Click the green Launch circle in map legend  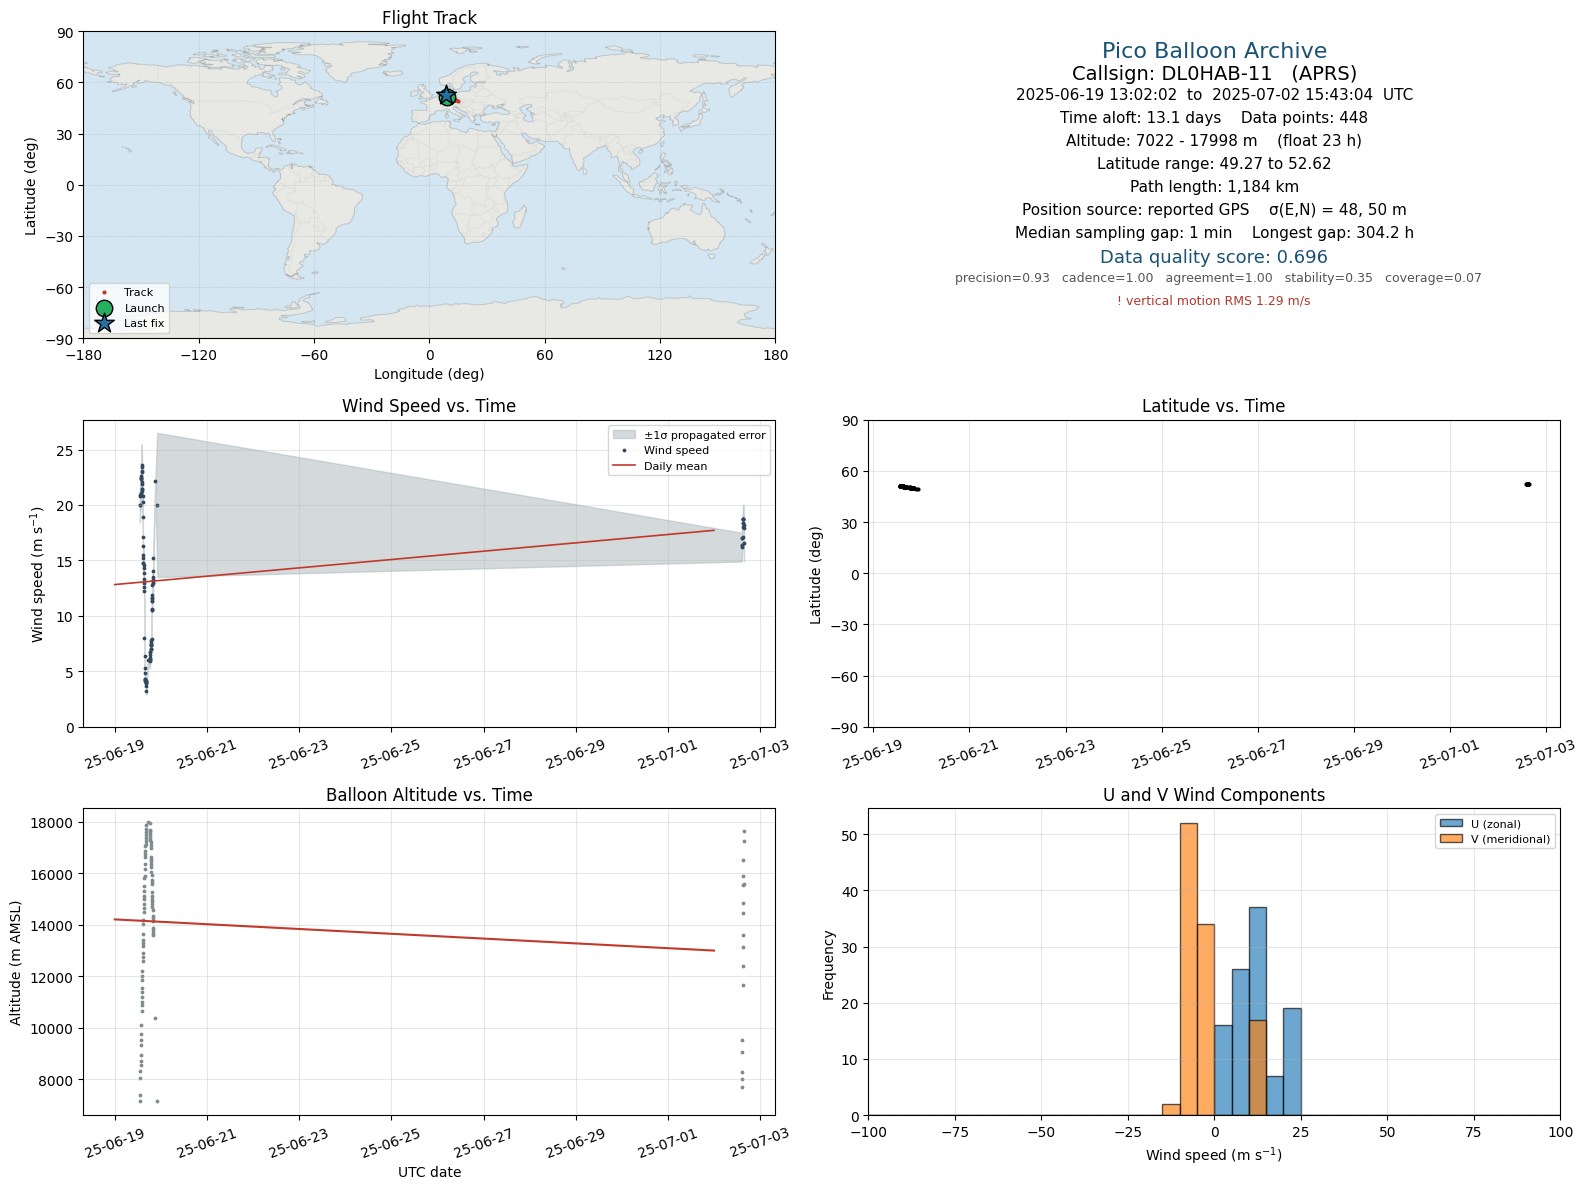pos(104,308)
